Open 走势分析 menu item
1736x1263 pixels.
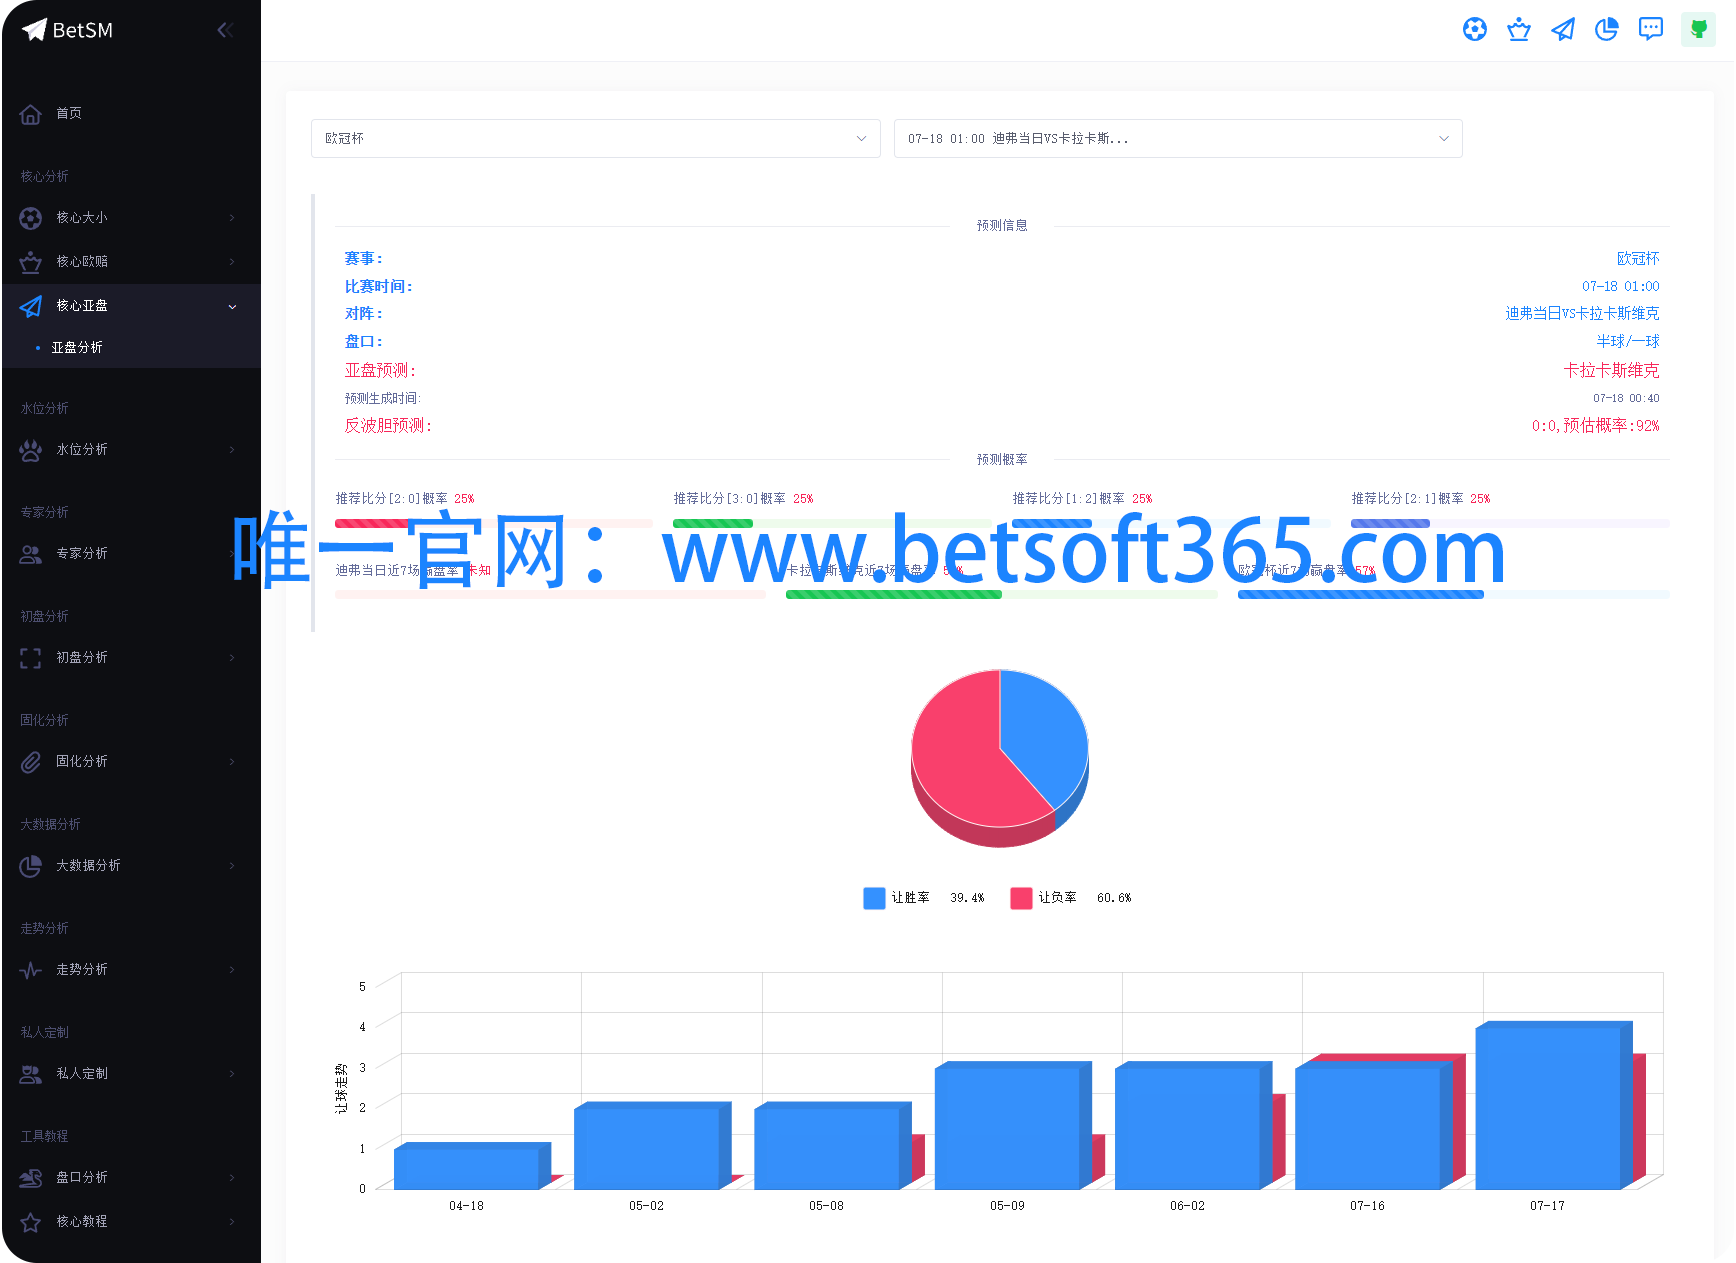pos(131,970)
